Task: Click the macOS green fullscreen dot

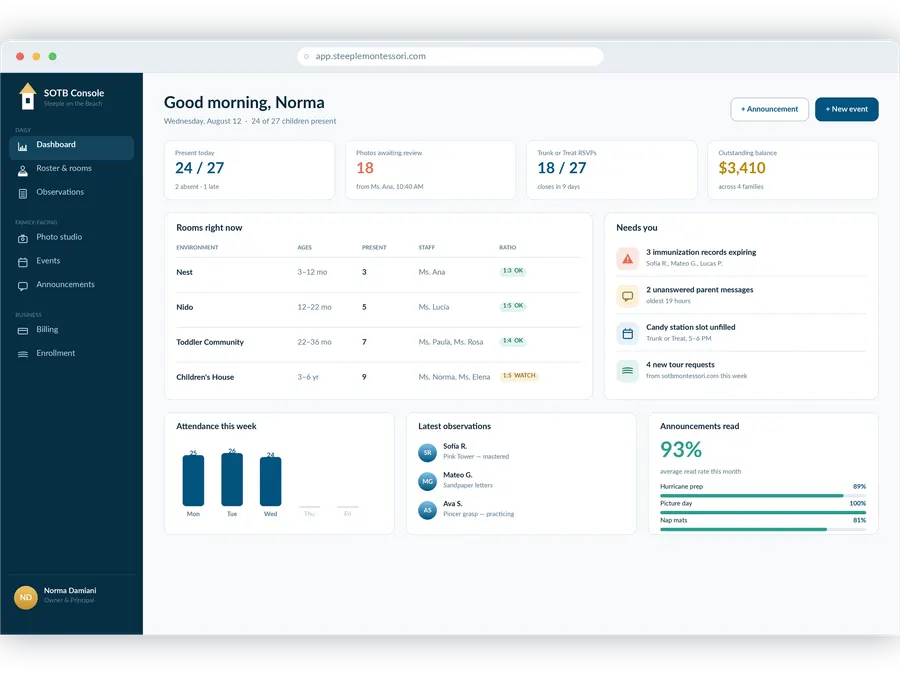Action: [x=52, y=56]
